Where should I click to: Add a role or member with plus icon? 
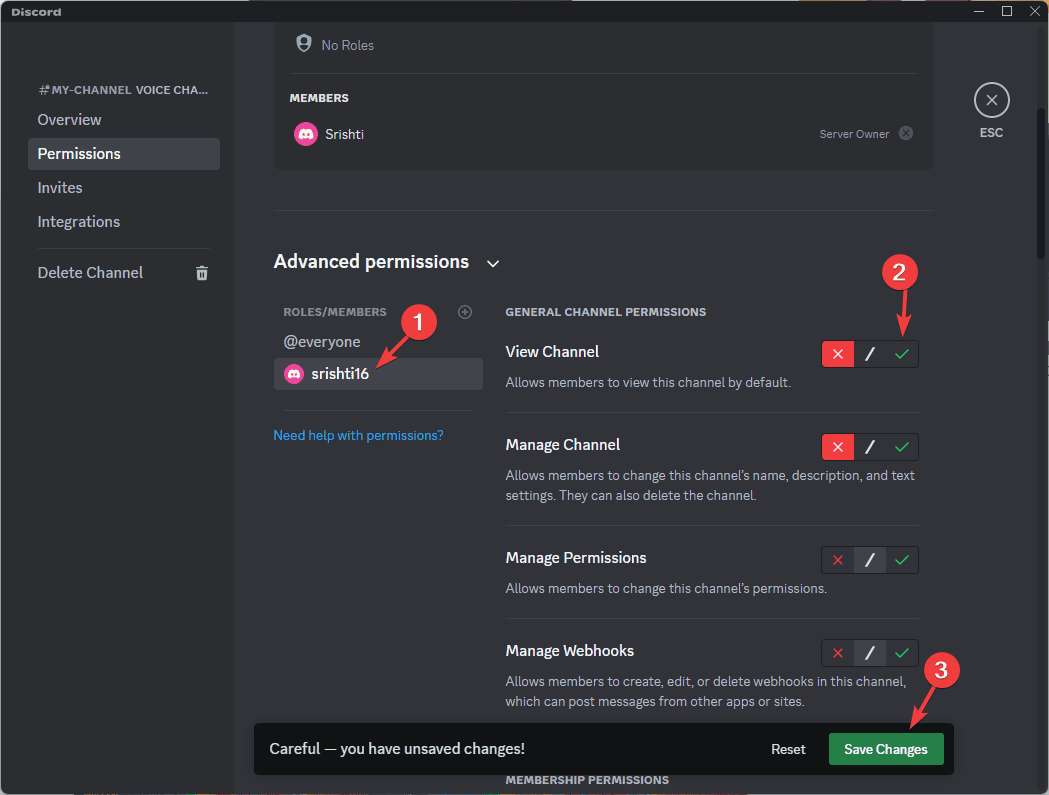point(465,312)
